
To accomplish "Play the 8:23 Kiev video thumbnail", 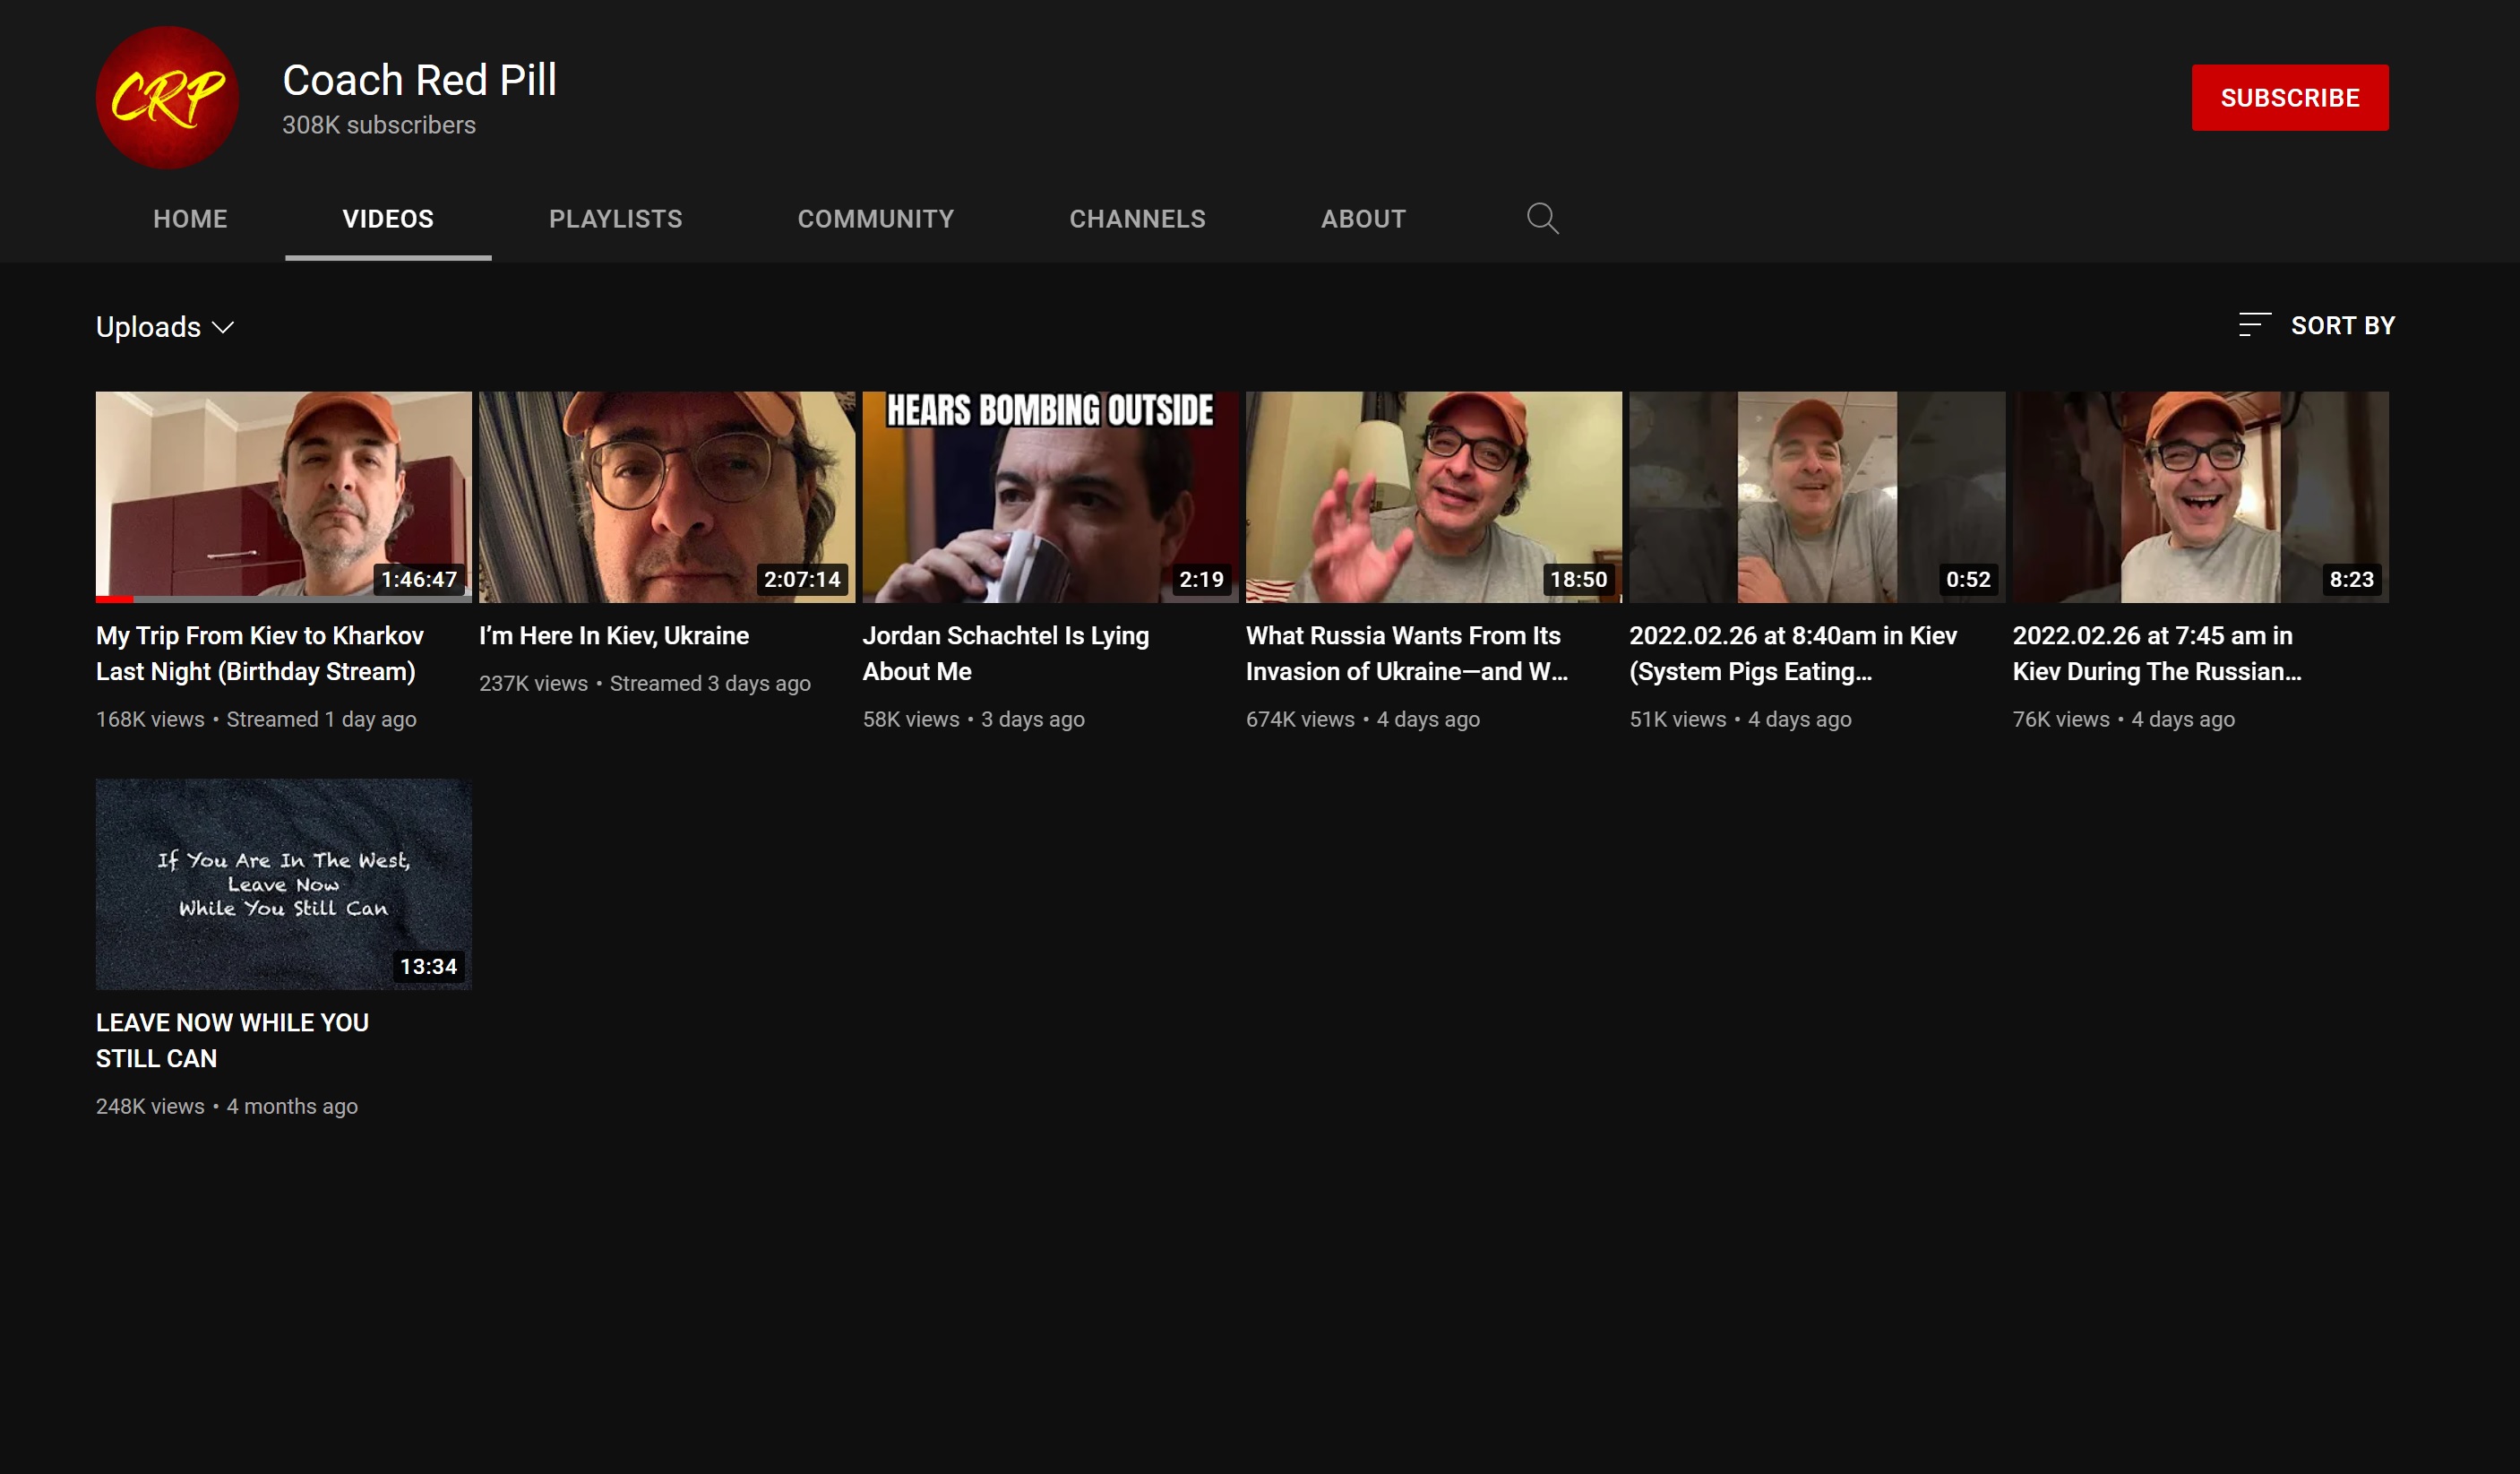I will (2200, 497).
